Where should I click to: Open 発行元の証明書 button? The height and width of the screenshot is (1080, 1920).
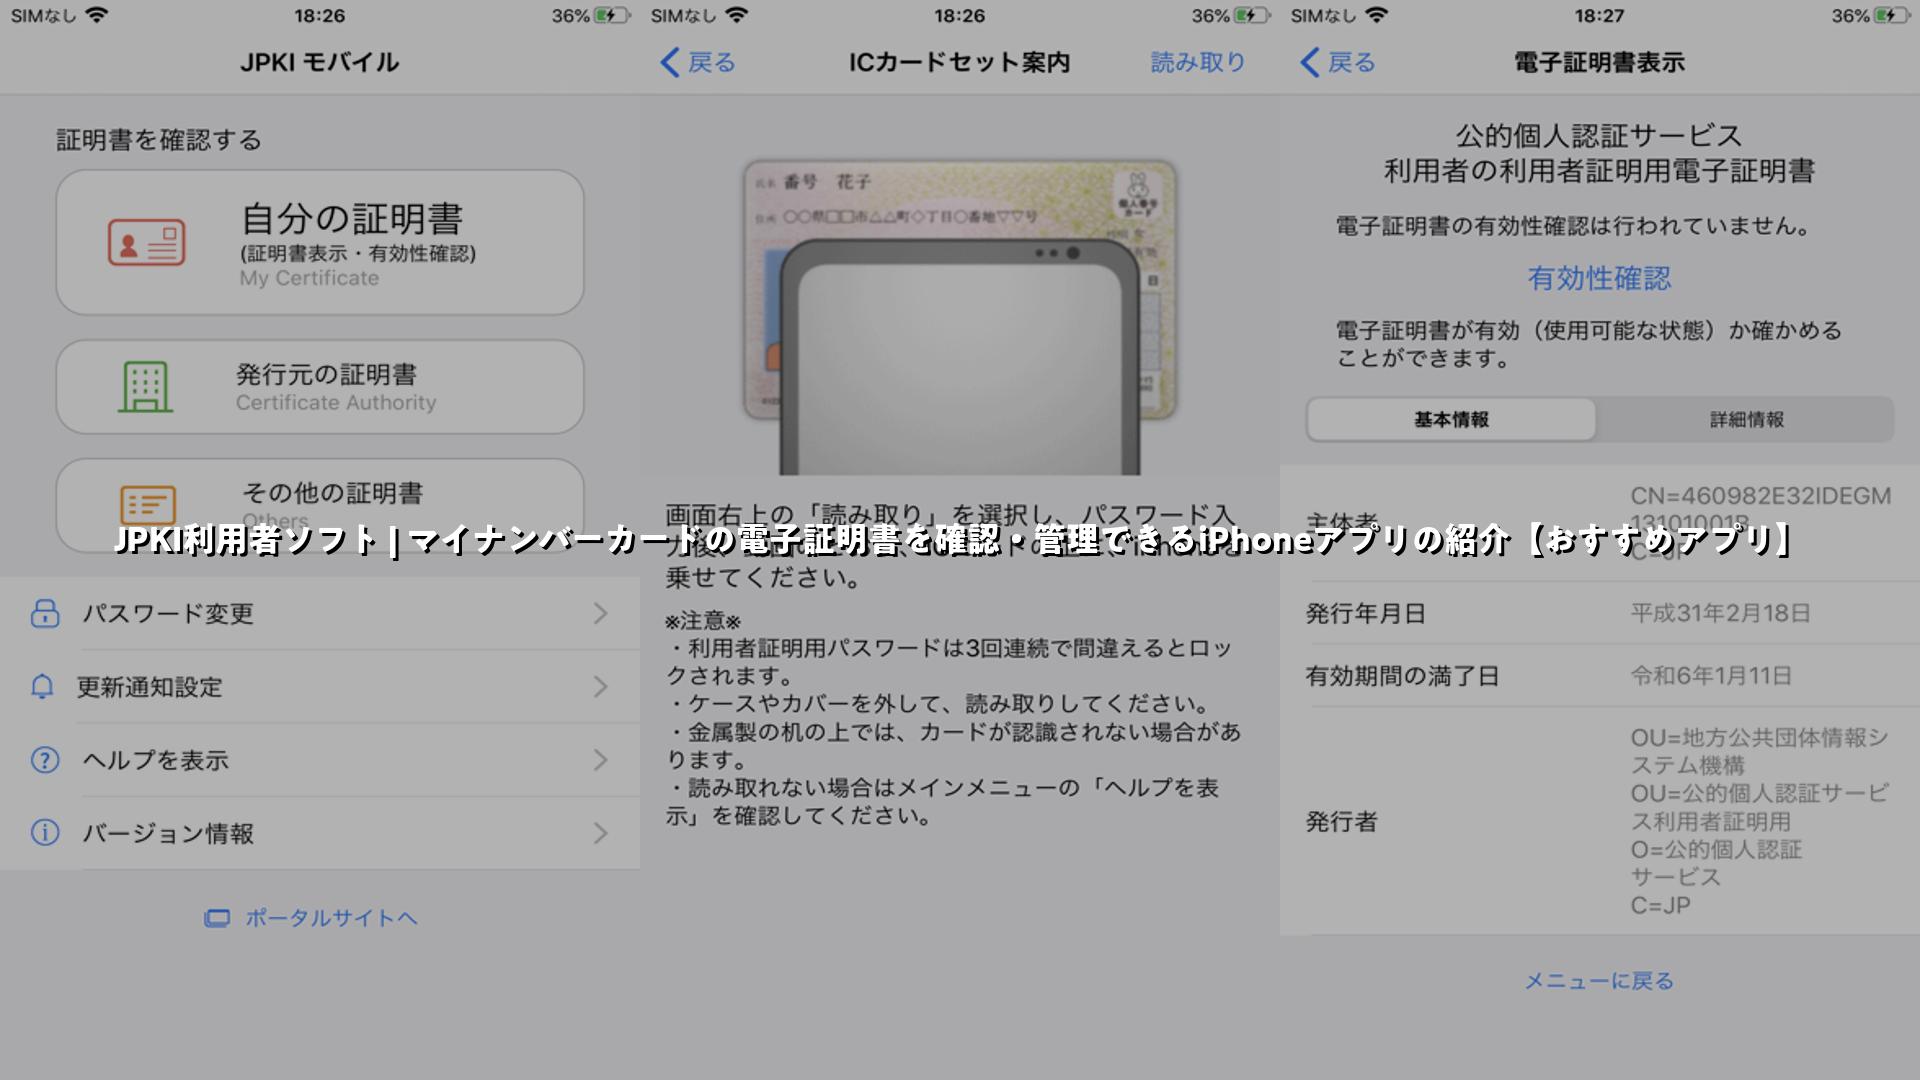click(320, 387)
